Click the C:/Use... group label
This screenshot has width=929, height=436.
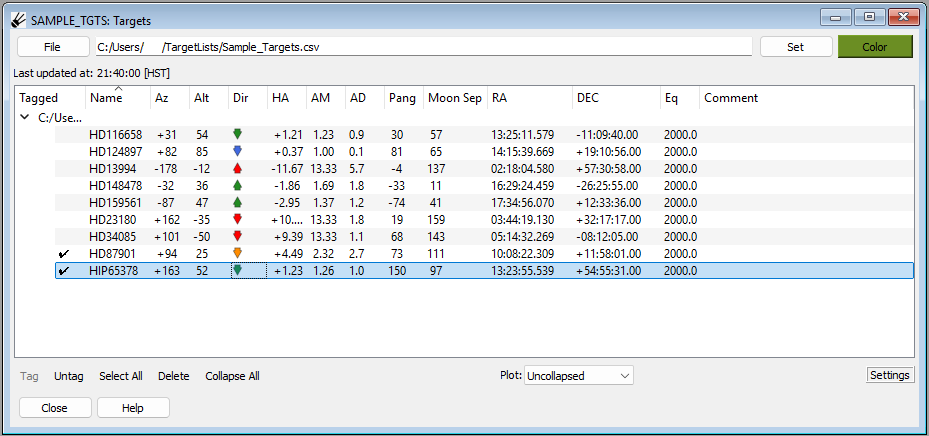tap(60, 117)
